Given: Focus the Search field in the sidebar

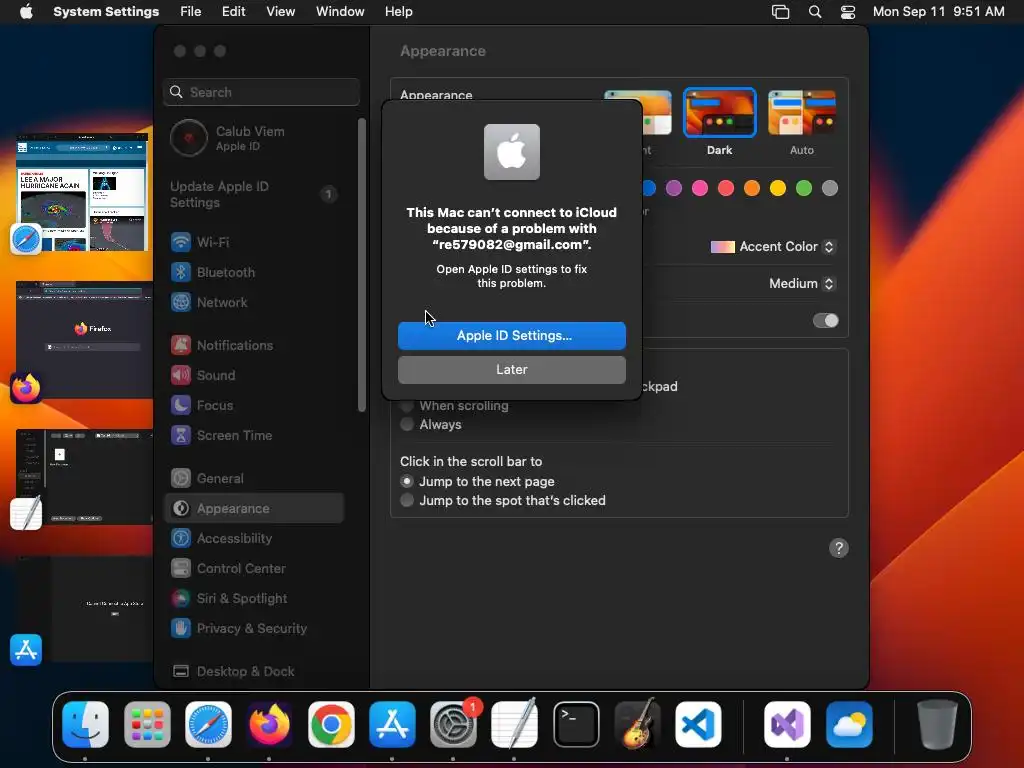Looking at the screenshot, I should click(261, 92).
